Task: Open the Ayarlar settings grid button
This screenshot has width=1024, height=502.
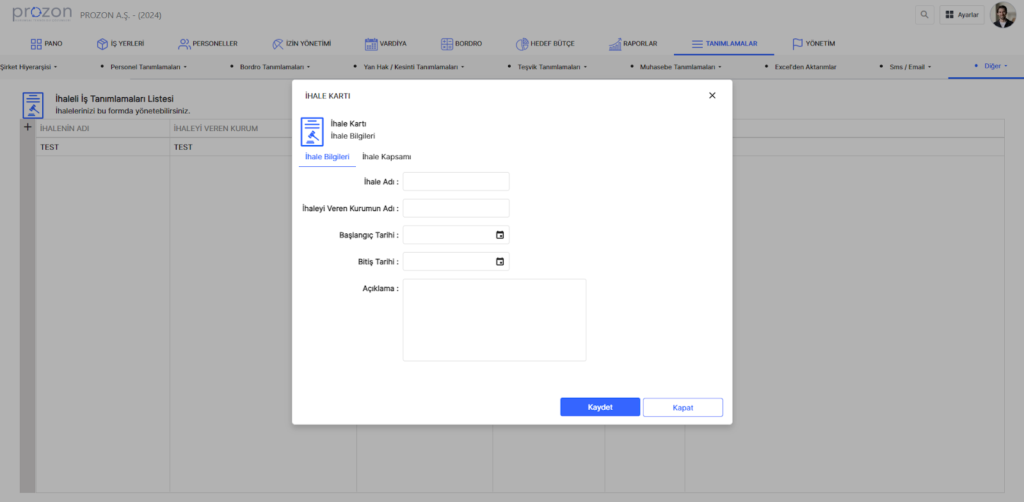Action: [961, 15]
